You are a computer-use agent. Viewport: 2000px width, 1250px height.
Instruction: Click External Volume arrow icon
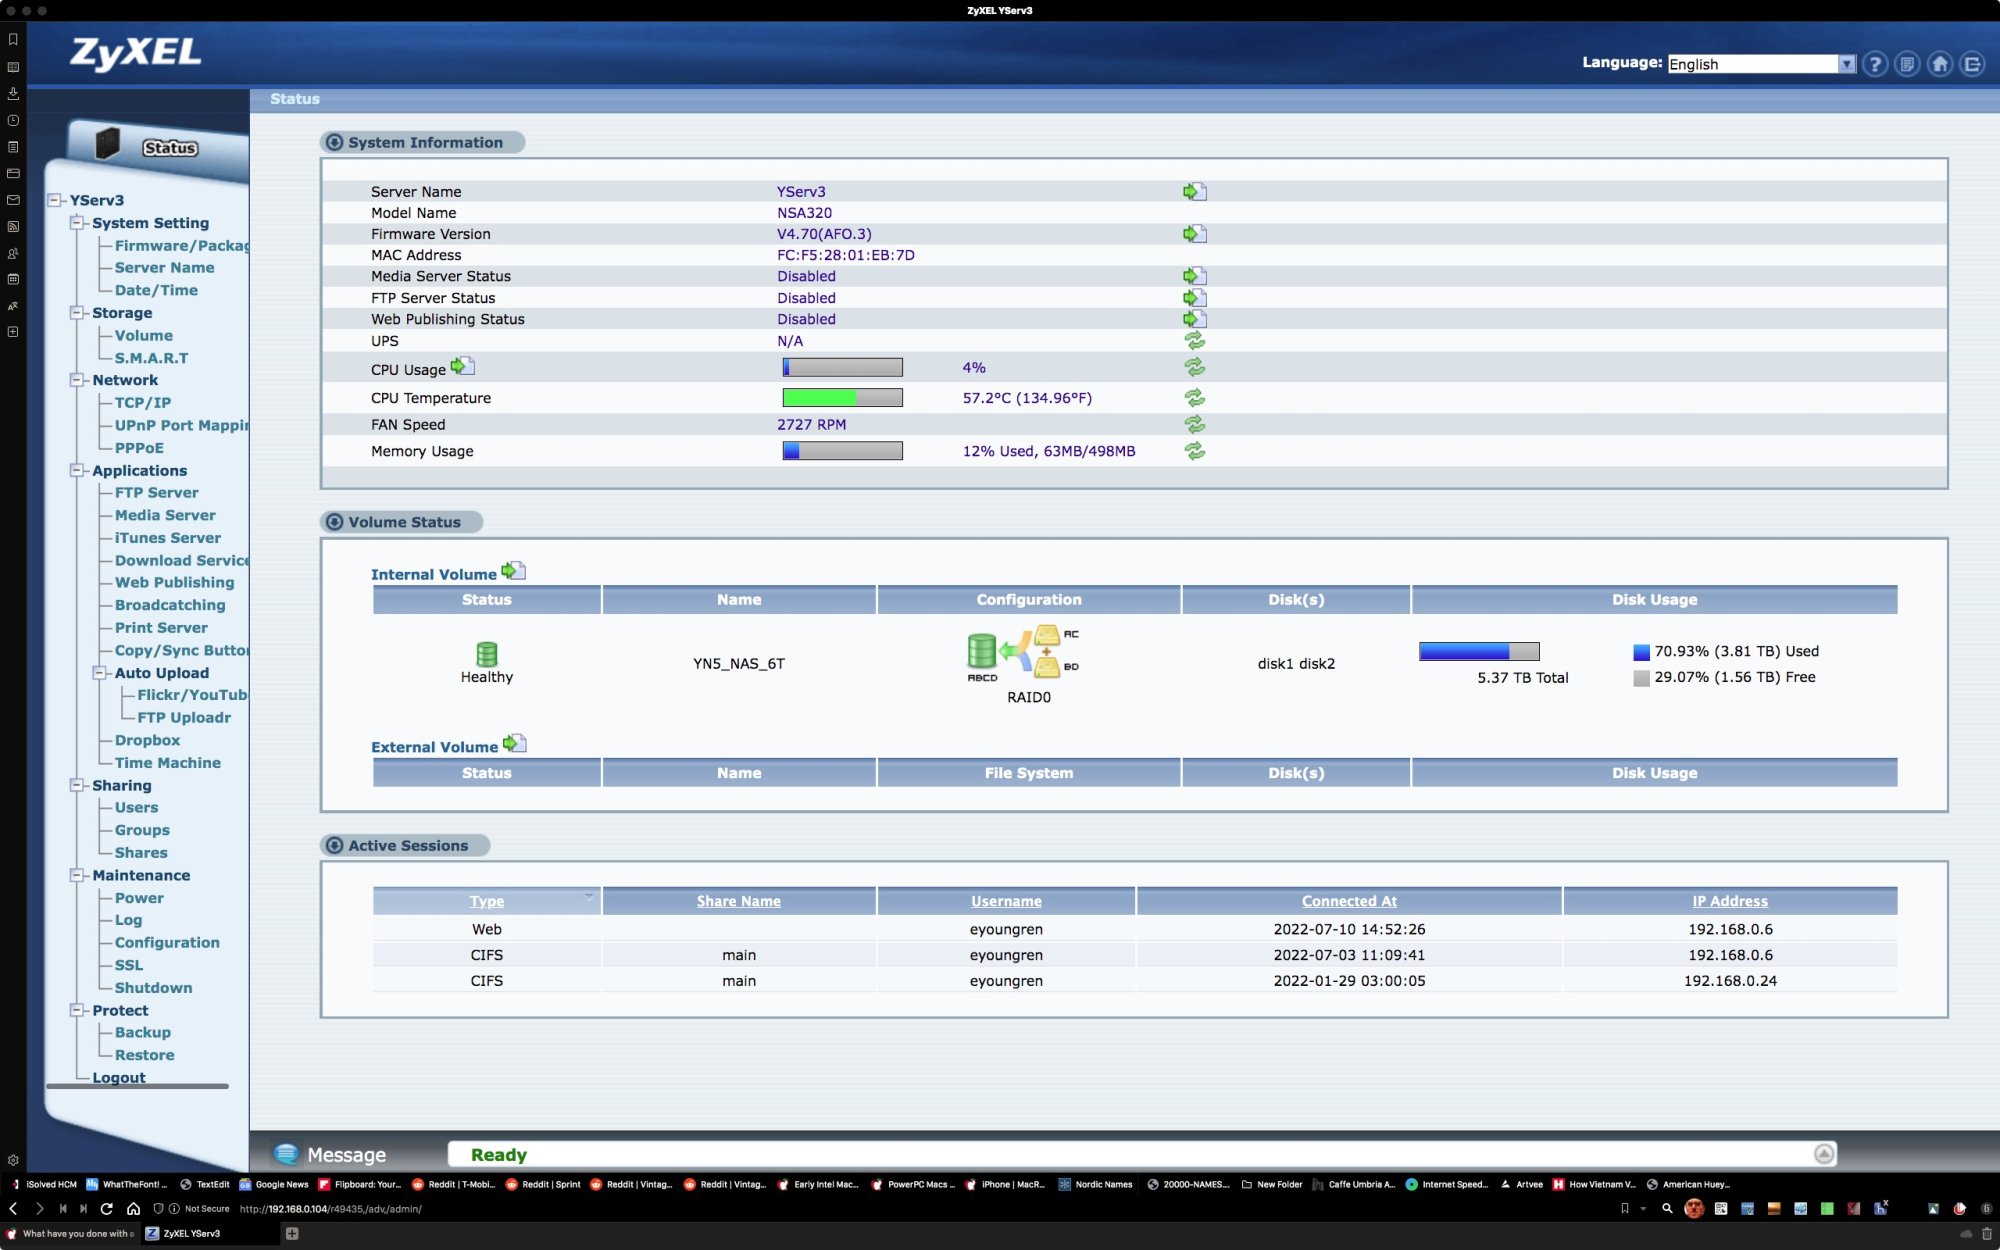(514, 744)
